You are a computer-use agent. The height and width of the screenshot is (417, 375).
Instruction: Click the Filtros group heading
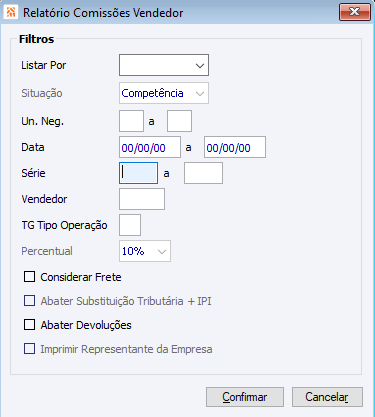(36, 39)
